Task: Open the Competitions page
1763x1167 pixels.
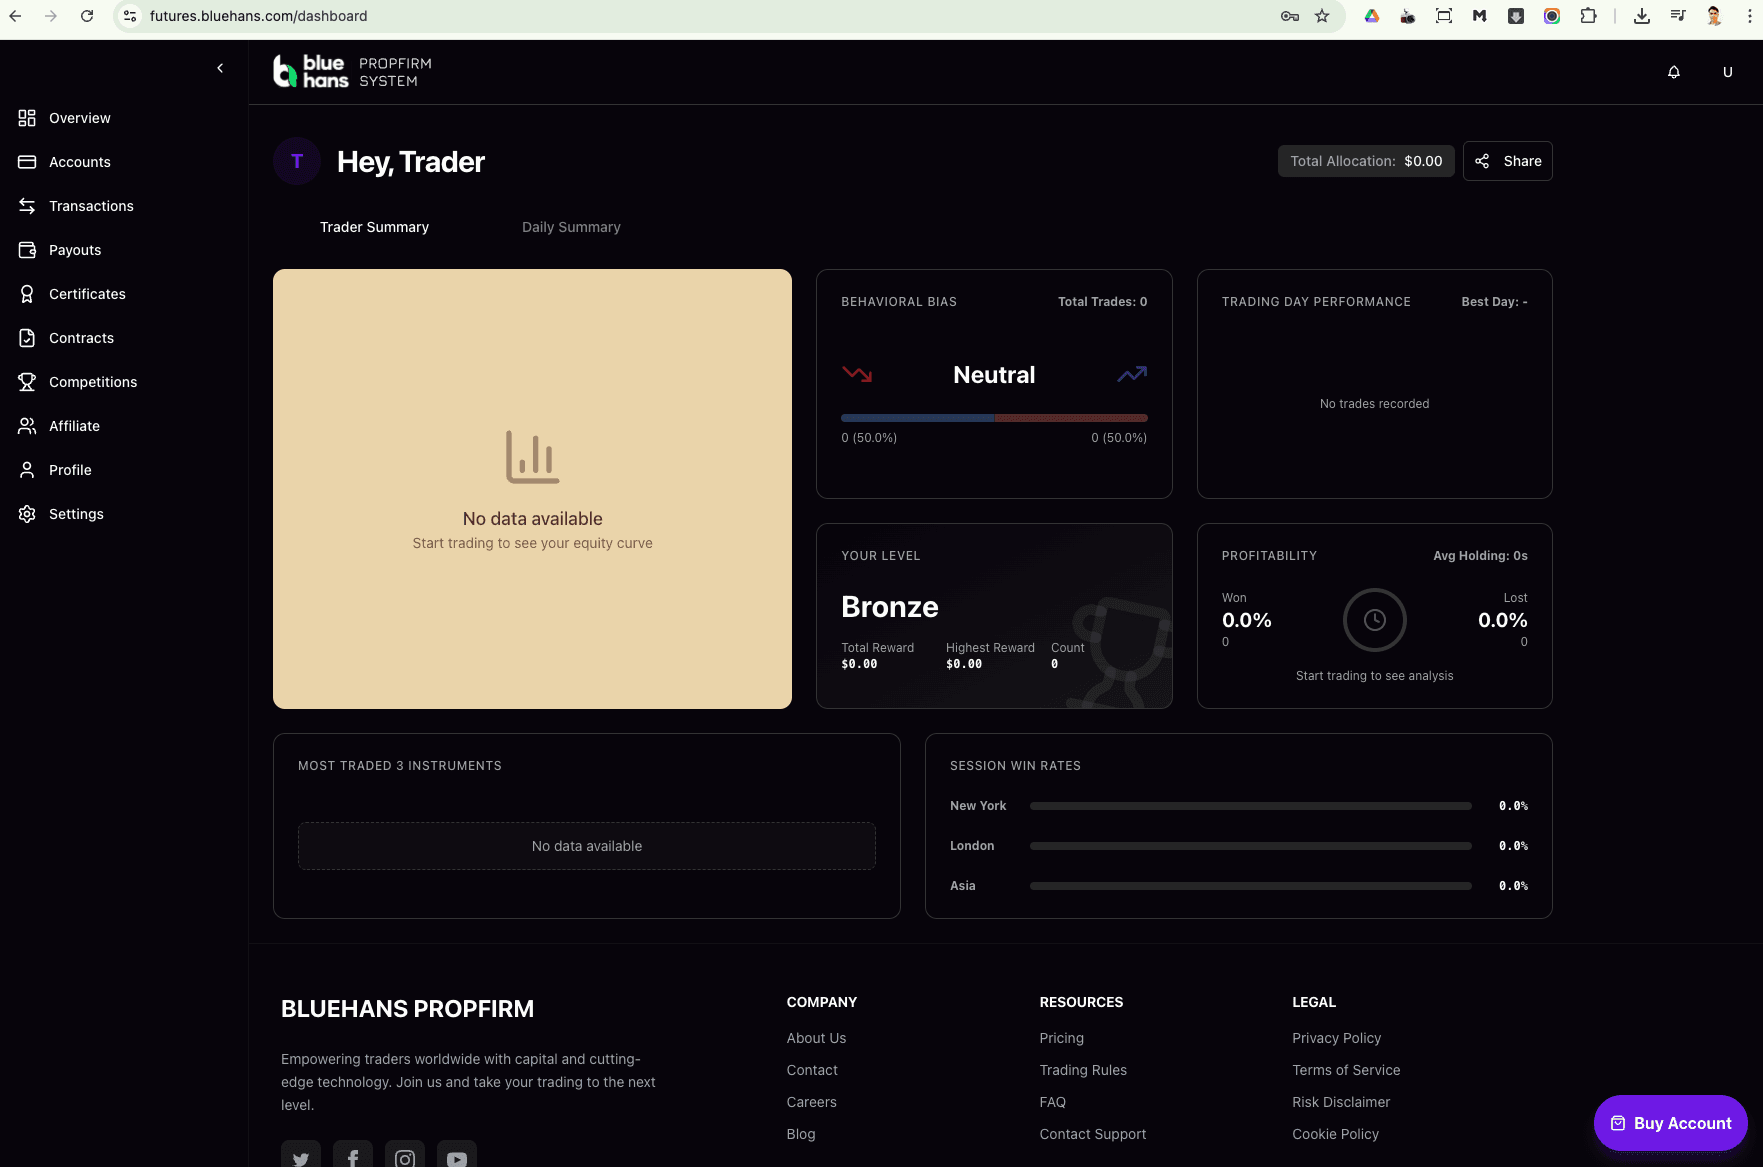Action: coord(93,381)
